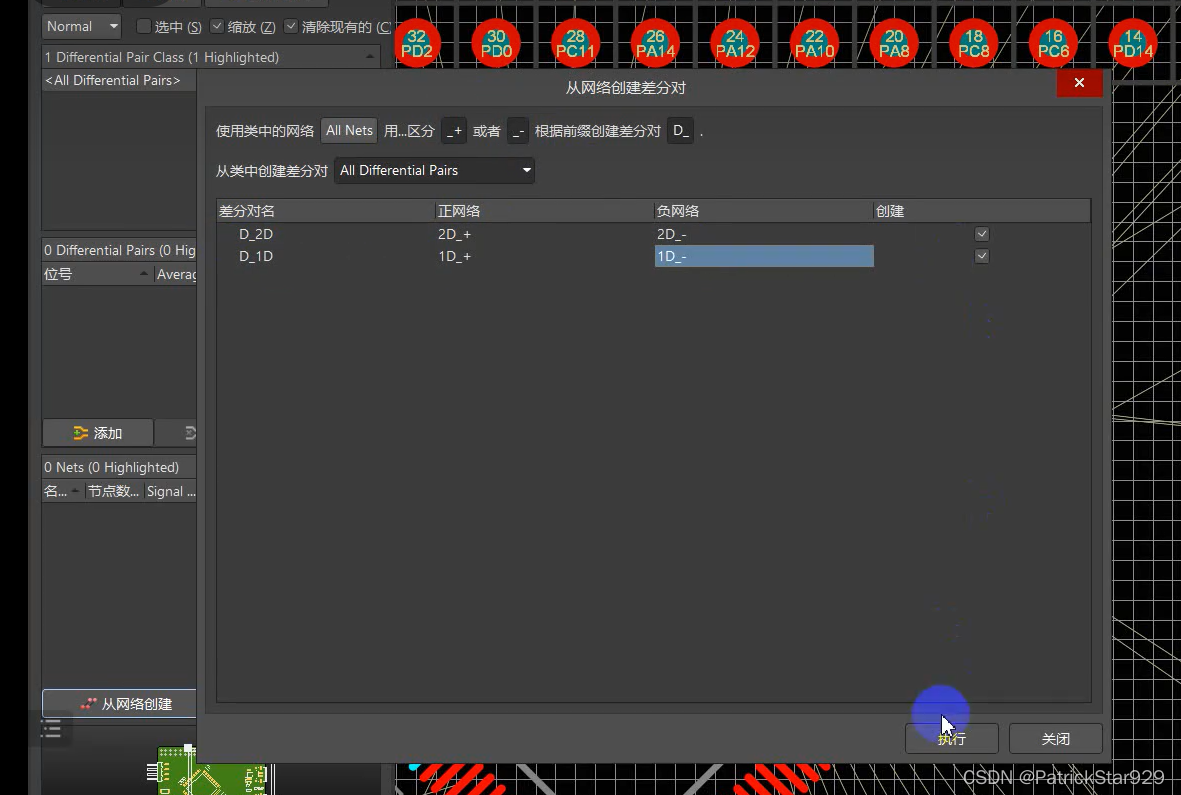Click pad 32 labeled PD2
The width and height of the screenshot is (1181, 795).
416,43
